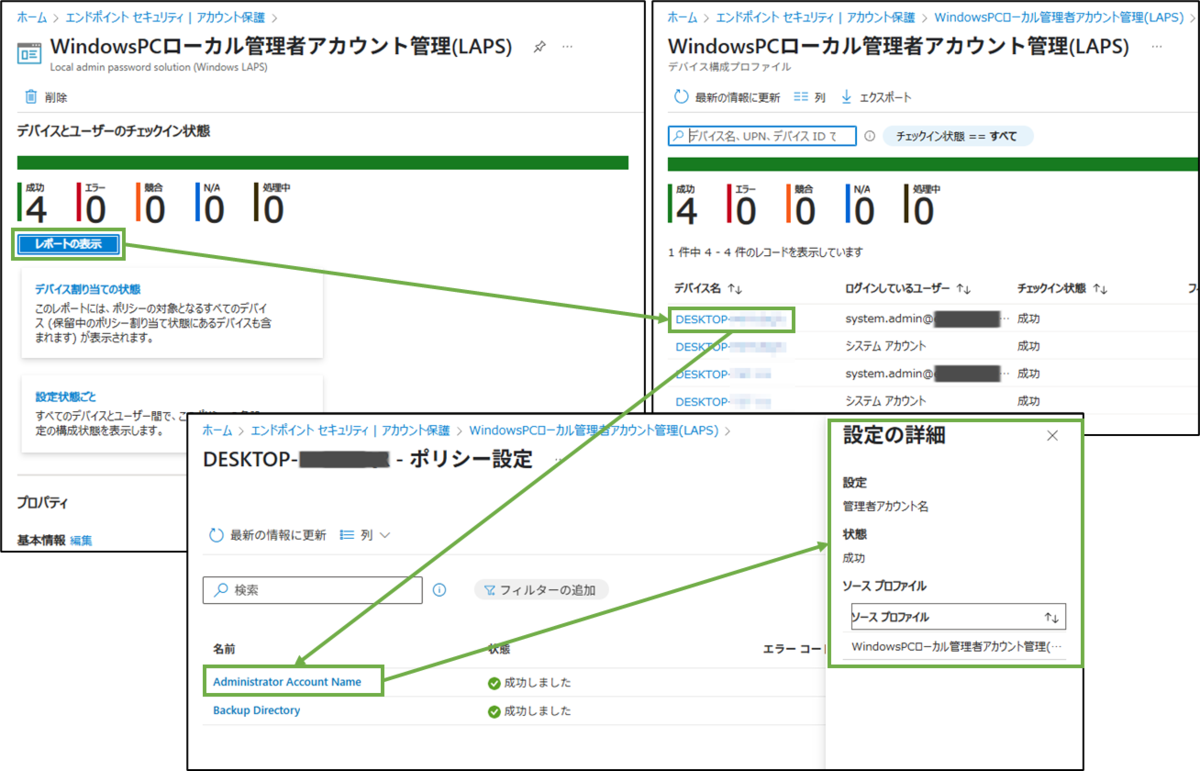Screen dimensions: 1200x771
Task: Expand 列 dropdown in policy settings window
Action: (365, 535)
